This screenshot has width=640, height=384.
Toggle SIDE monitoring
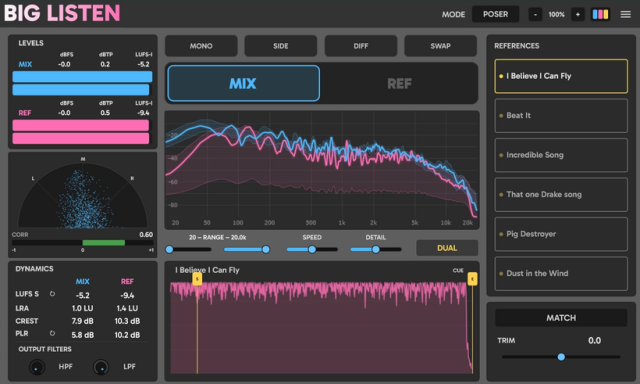(281, 46)
